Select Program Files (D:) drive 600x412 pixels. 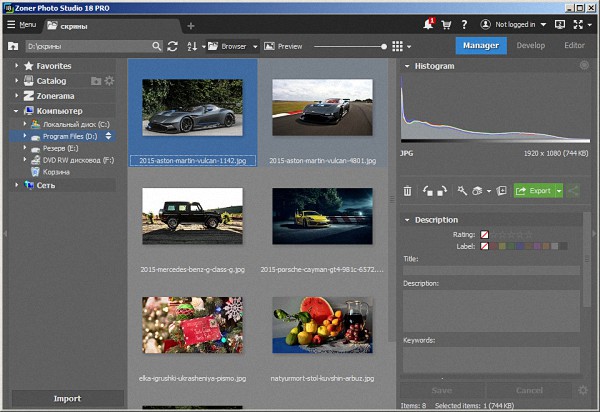pyautogui.click(x=70, y=136)
